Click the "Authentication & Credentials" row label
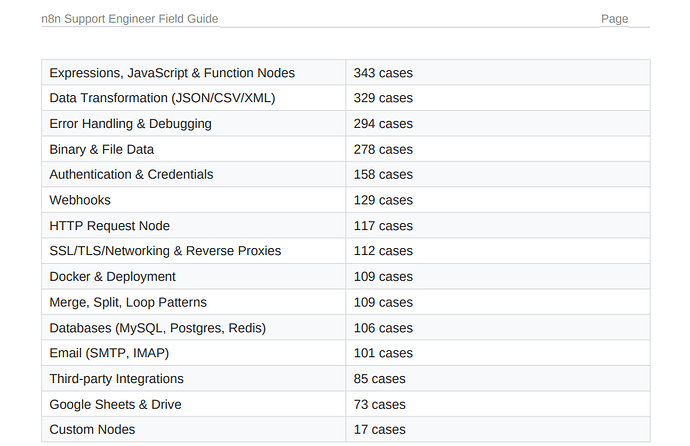 point(131,174)
